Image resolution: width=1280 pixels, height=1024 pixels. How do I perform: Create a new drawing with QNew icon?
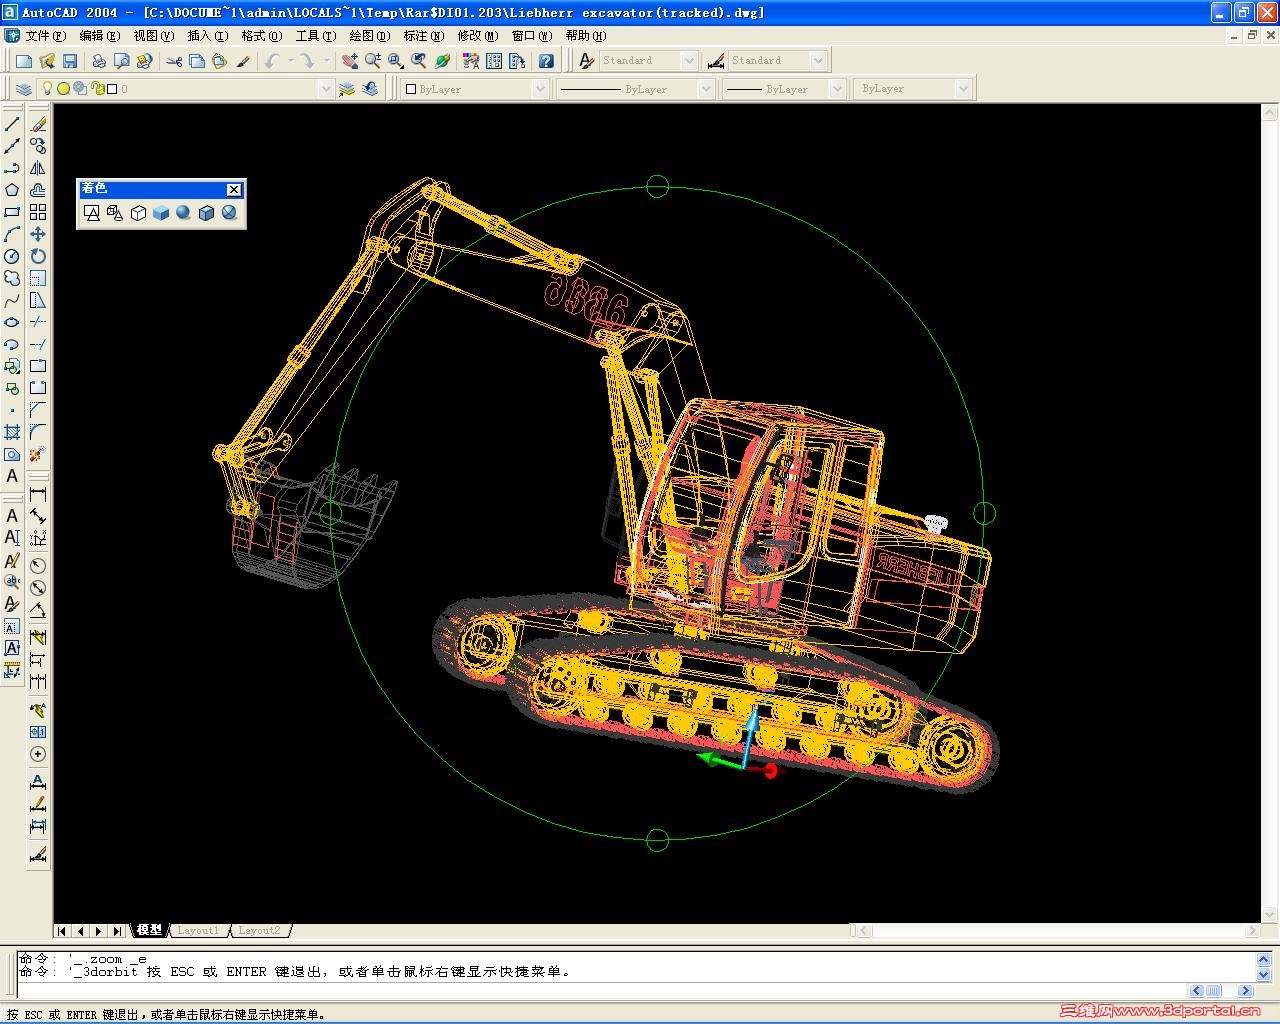click(24, 61)
